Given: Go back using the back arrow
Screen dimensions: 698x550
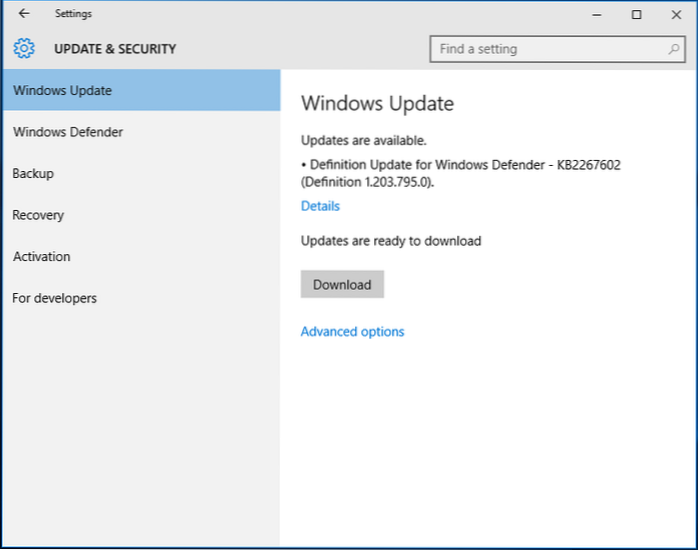Looking at the screenshot, I should tap(24, 14).
